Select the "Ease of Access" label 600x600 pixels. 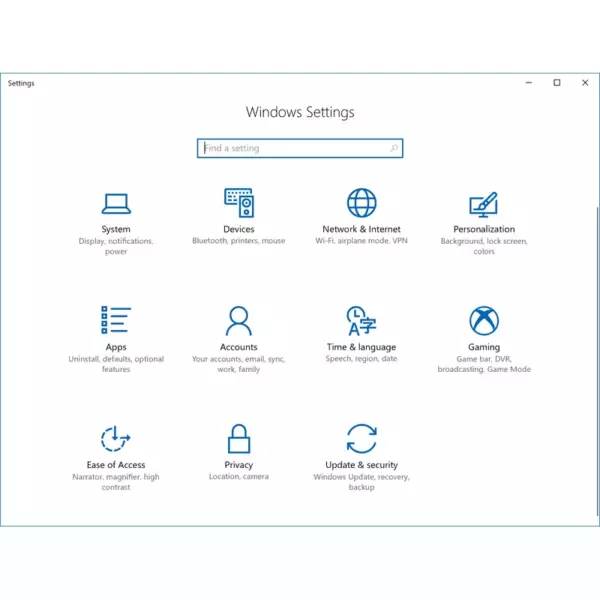(x=116, y=465)
